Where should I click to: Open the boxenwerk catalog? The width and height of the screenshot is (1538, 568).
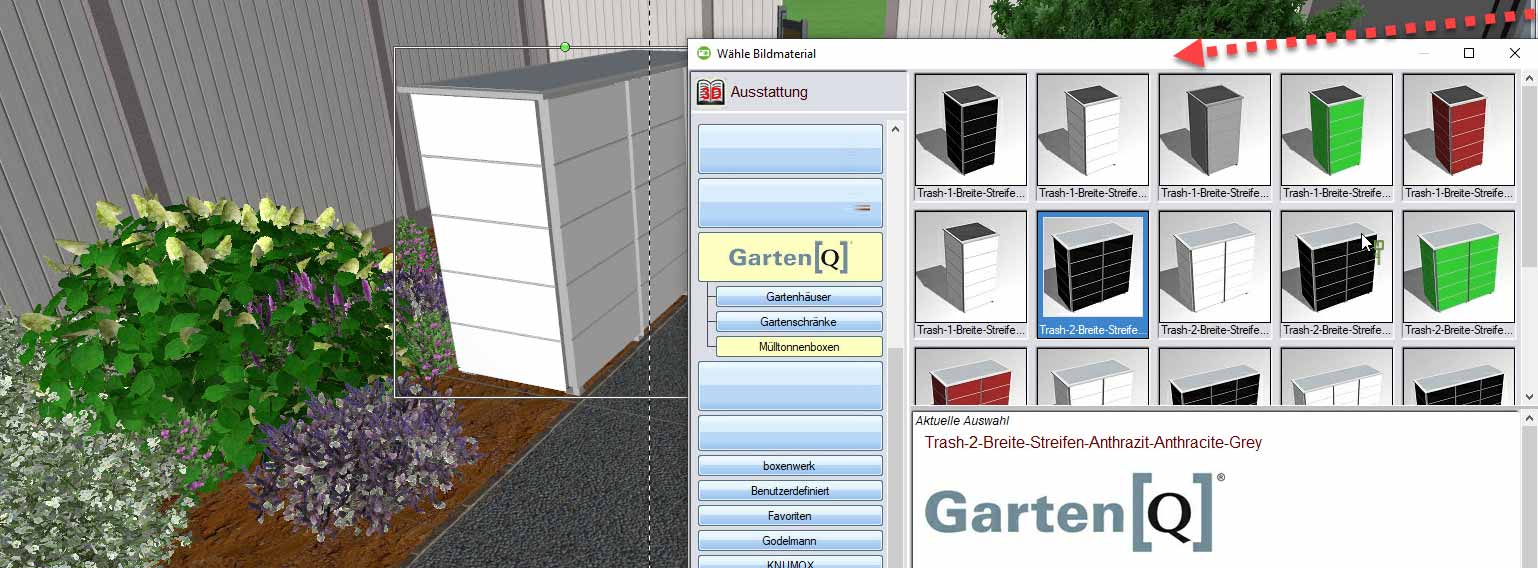coord(790,466)
